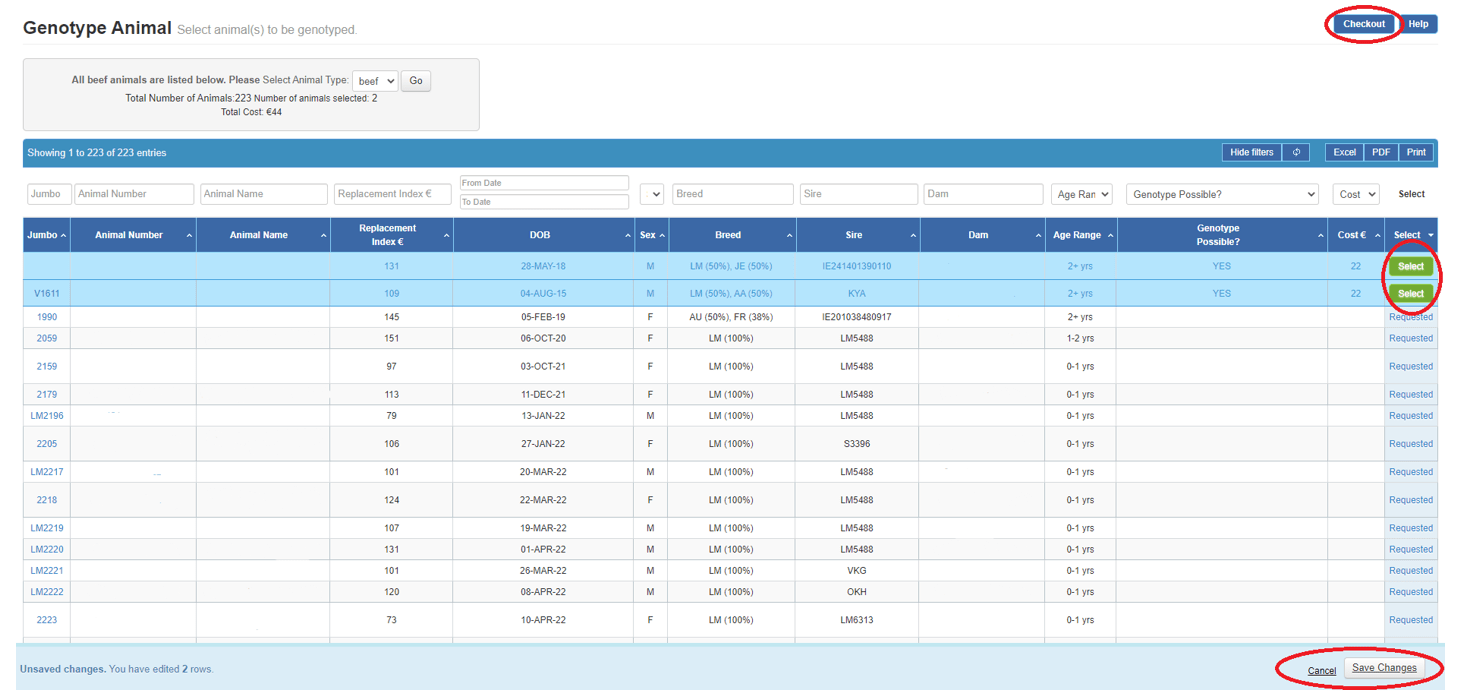The width and height of the screenshot is (1463, 697).
Task: Focus the Replacement Index € filter field
Action: coord(393,194)
